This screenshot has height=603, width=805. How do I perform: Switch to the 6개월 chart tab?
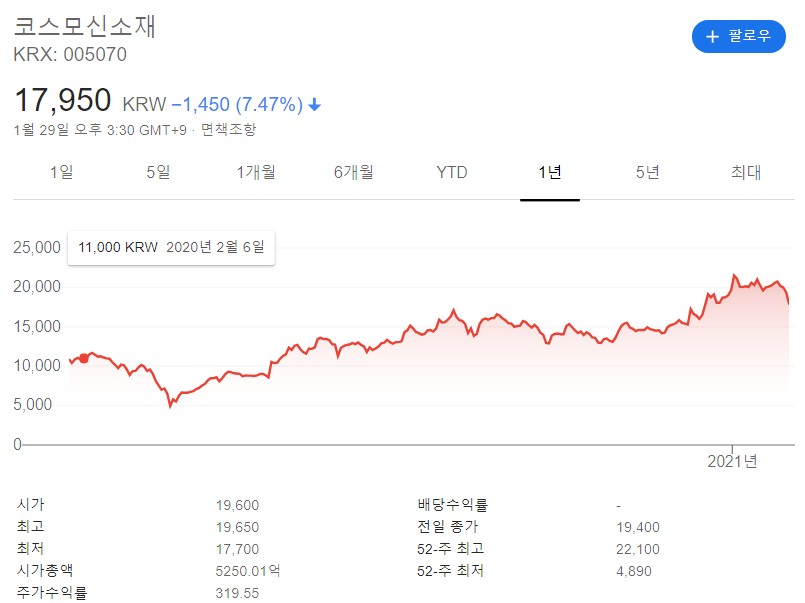coord(354,172)
